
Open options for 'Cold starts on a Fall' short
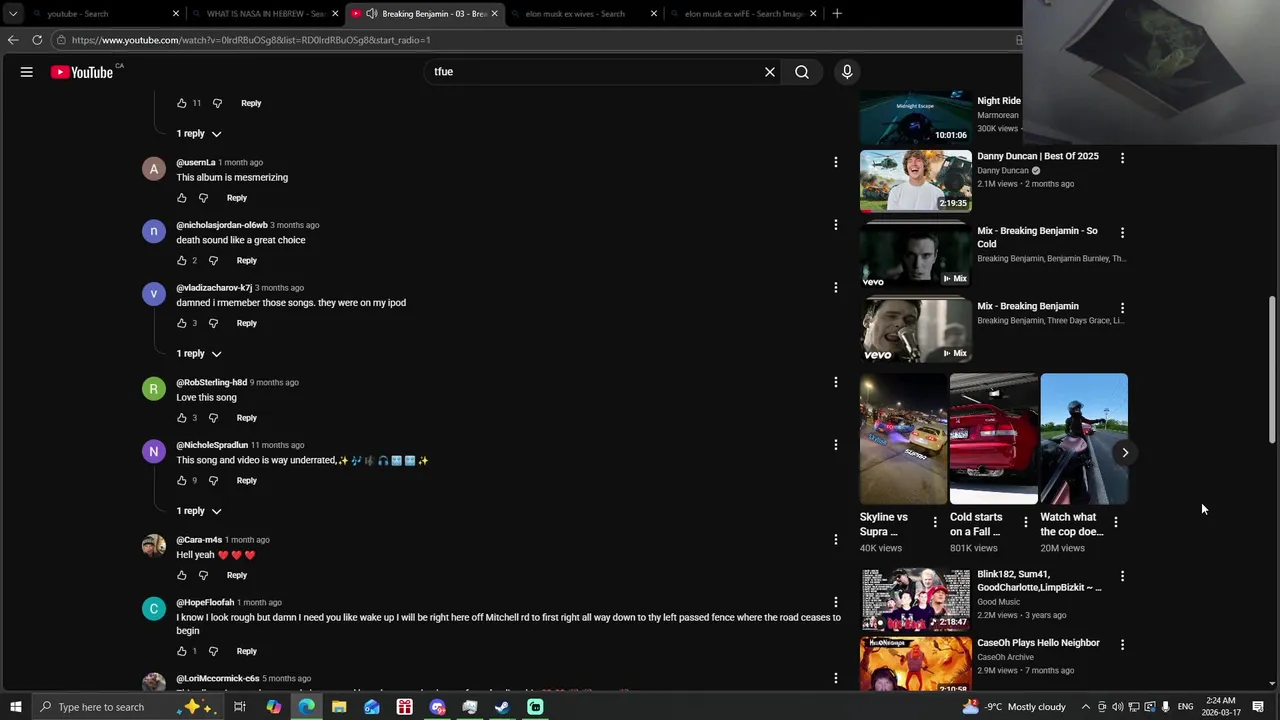[1025, 522]
